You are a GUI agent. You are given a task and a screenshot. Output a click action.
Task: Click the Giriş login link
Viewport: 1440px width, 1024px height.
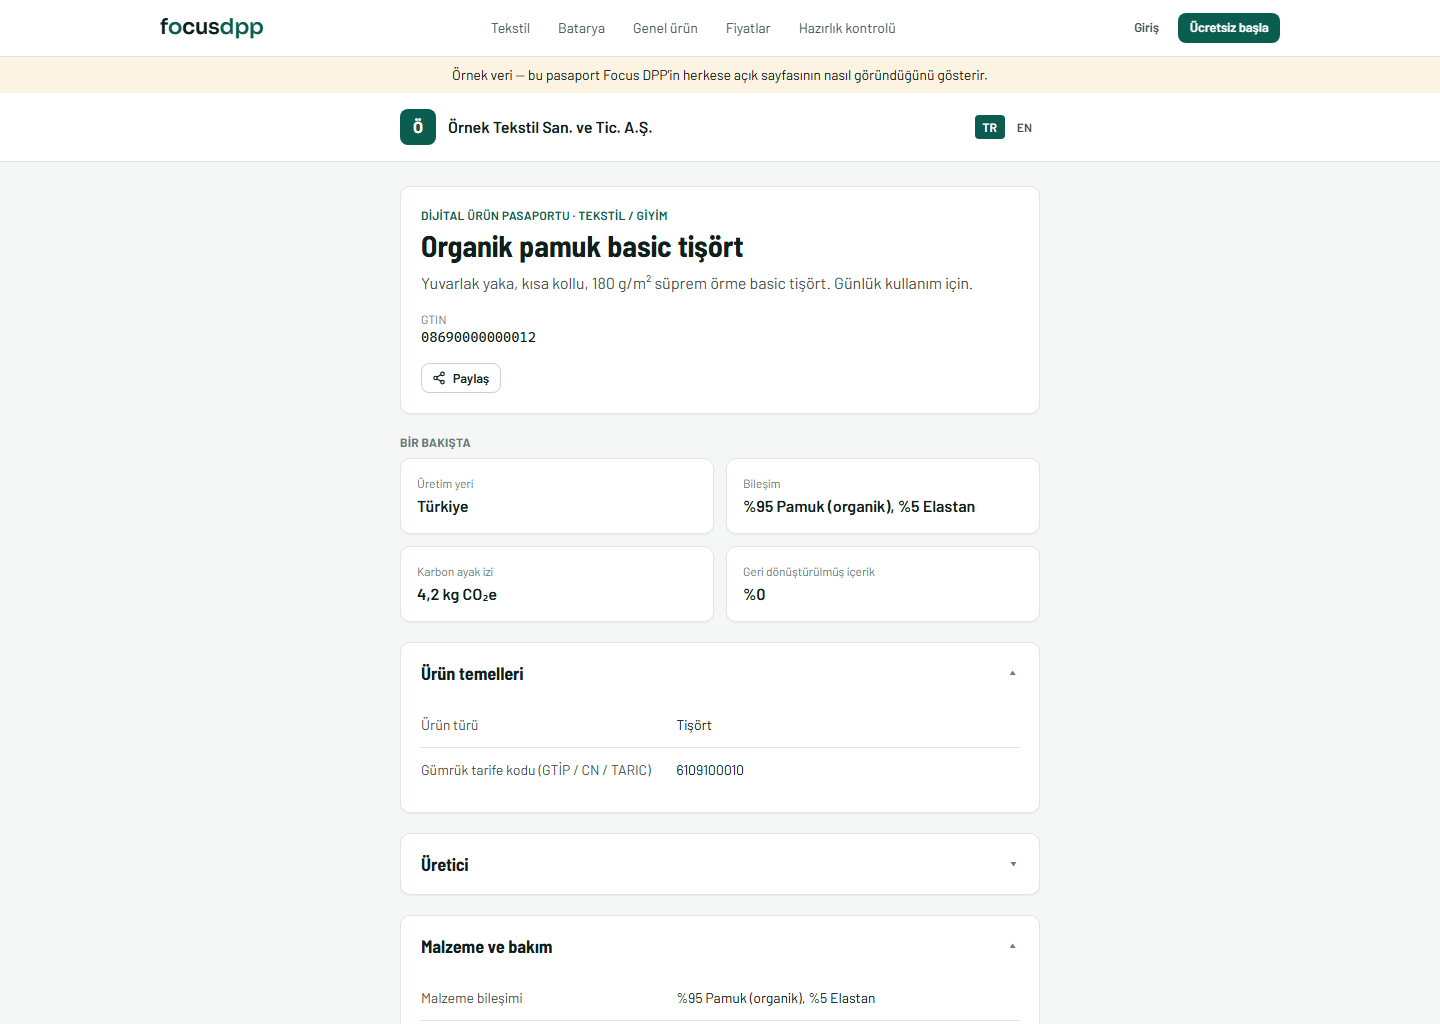[1146, 28]
